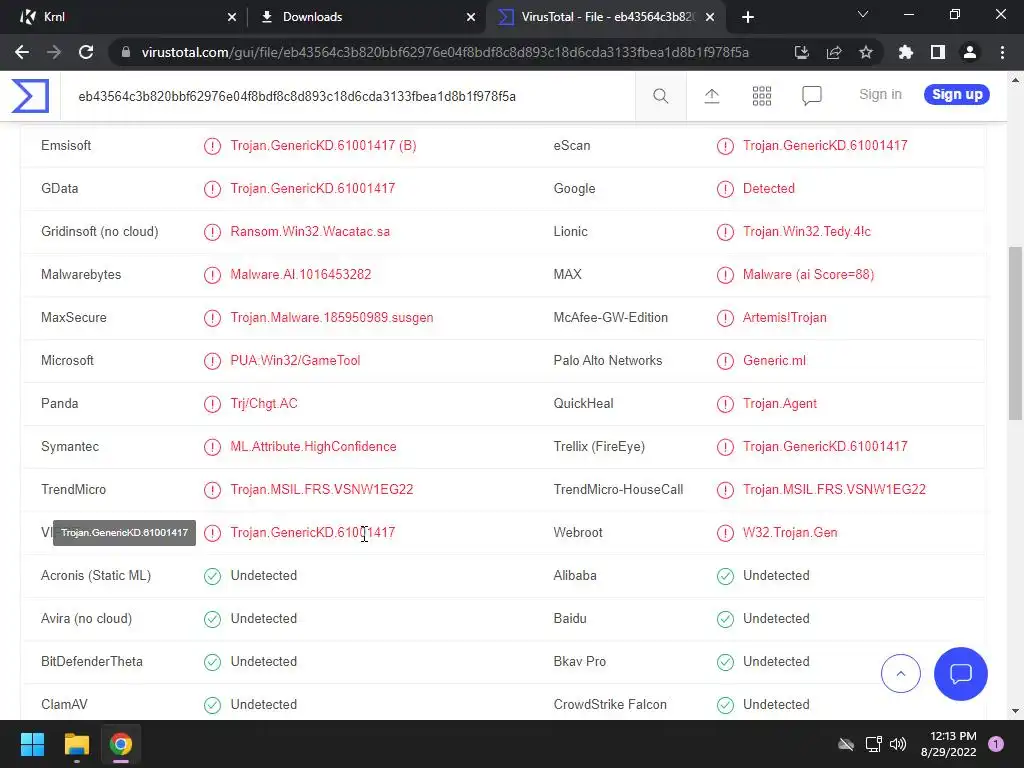
Task: Click the VirusTotal logo icon
Action: click(30, 96)
